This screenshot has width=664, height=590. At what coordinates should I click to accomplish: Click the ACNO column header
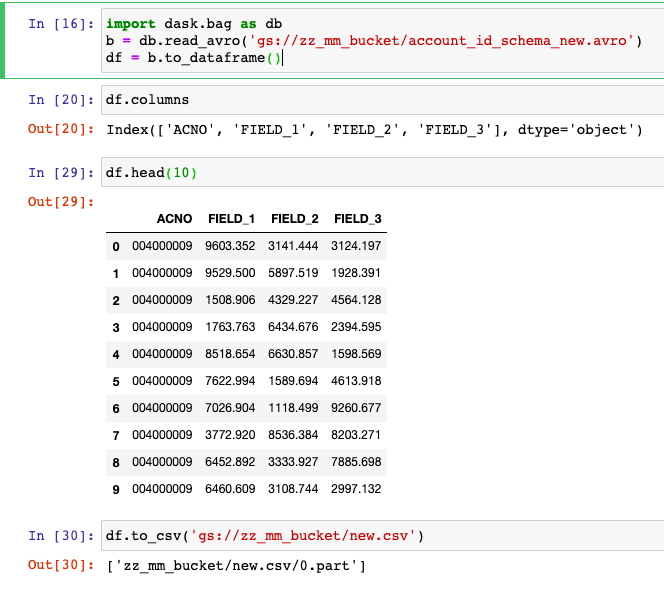click(174, 219)
